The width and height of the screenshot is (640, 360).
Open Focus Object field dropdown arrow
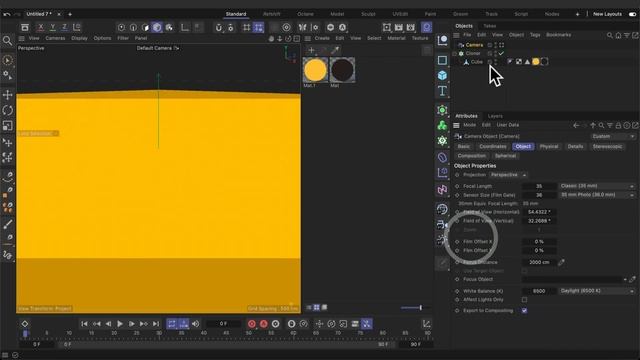(x=625, y=280)
